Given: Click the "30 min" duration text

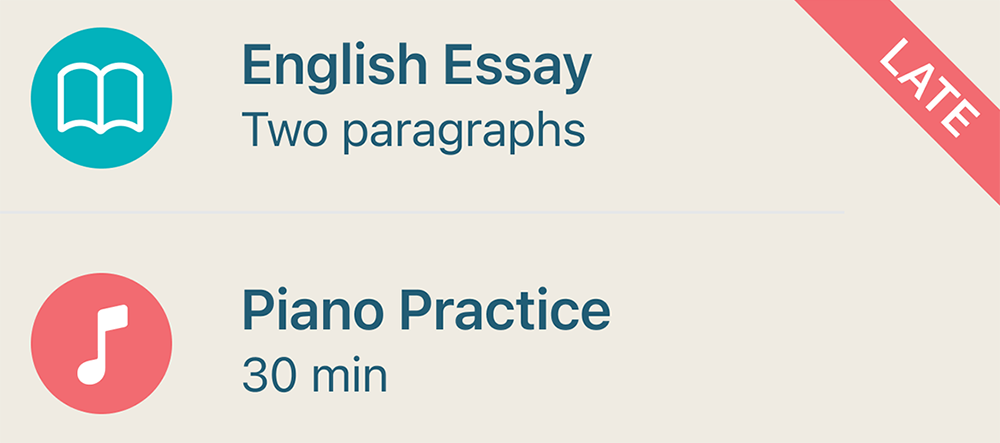Looking at the screenshot, I should (x=314, y=377).
